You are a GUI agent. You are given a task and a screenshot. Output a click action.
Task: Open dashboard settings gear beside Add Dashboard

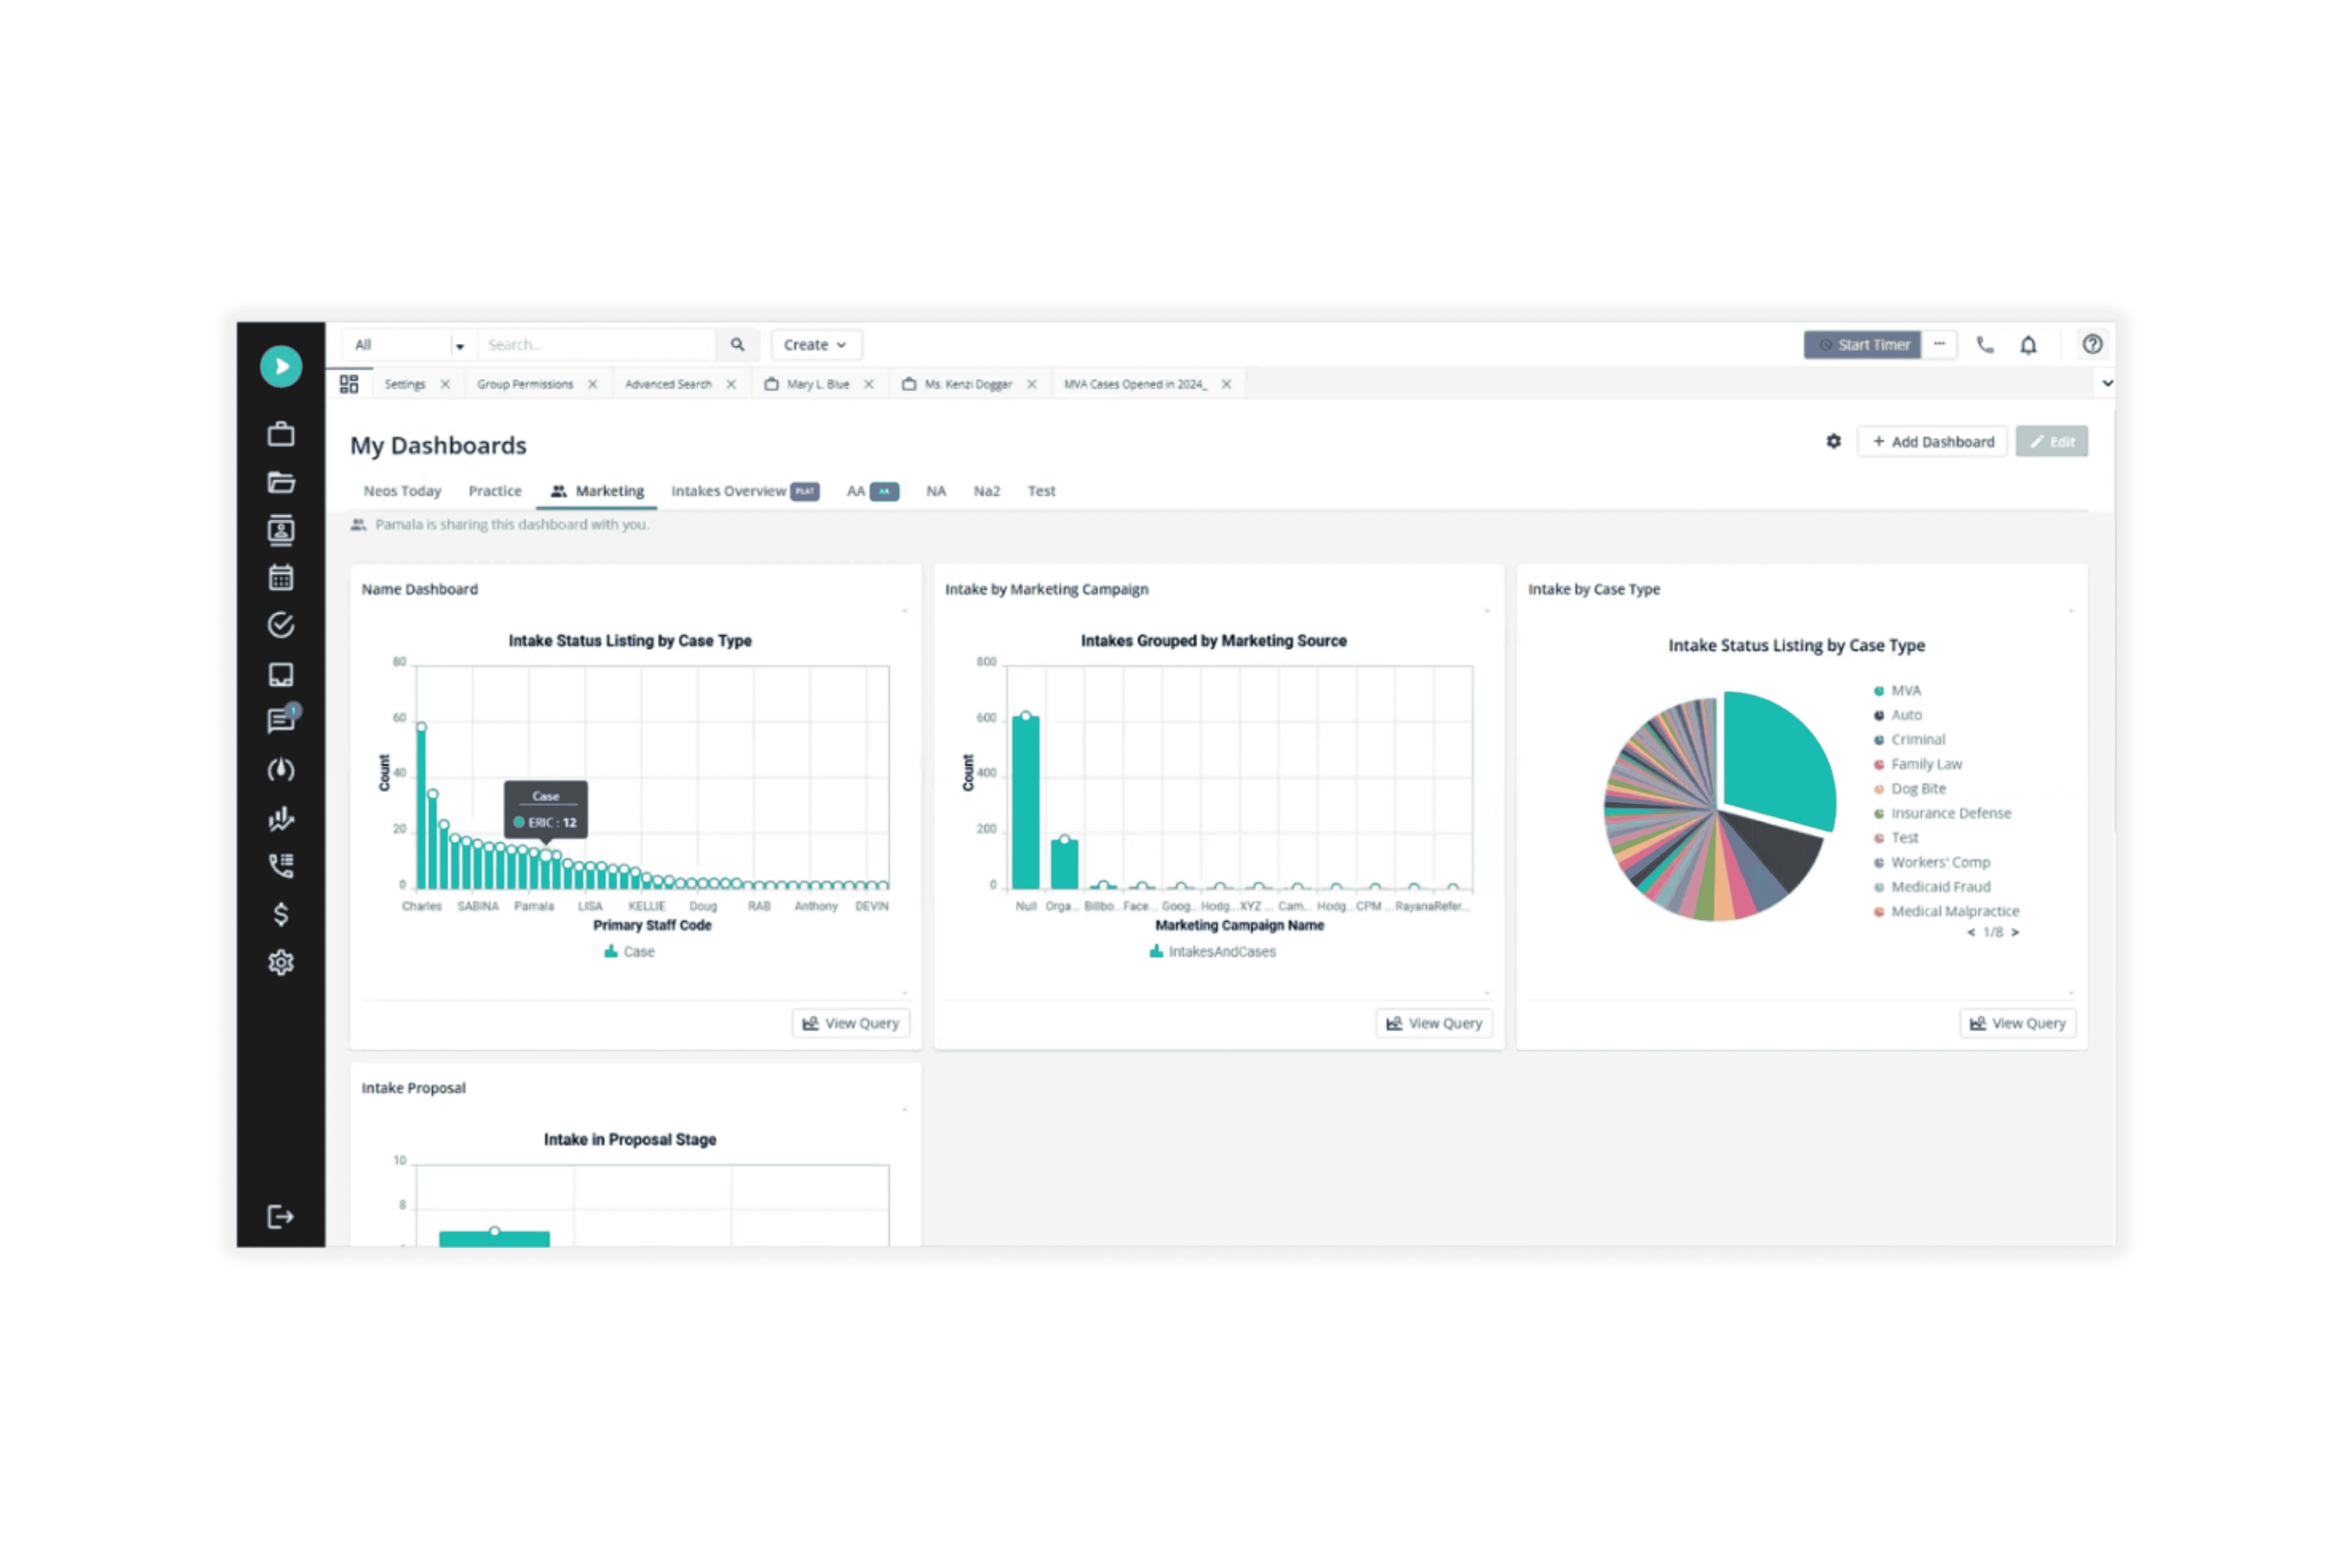tap(1834, 441)
